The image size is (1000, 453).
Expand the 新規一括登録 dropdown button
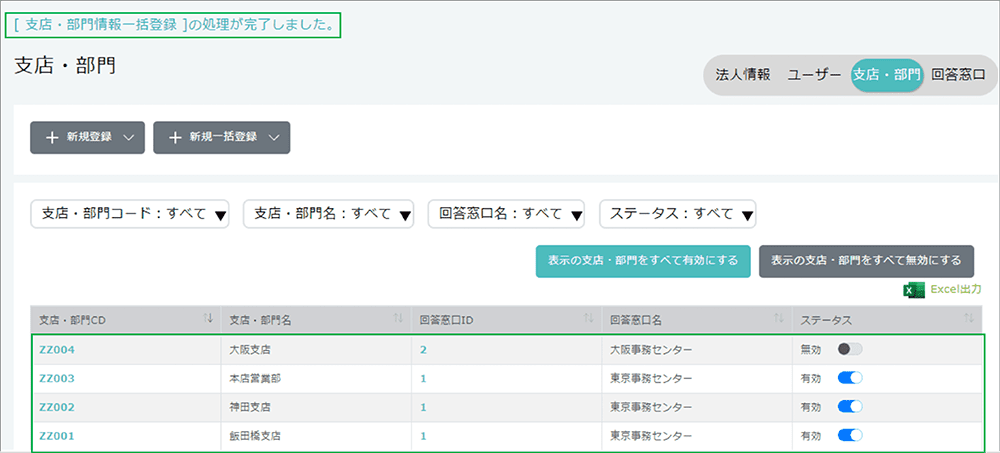tap(221, 137)
